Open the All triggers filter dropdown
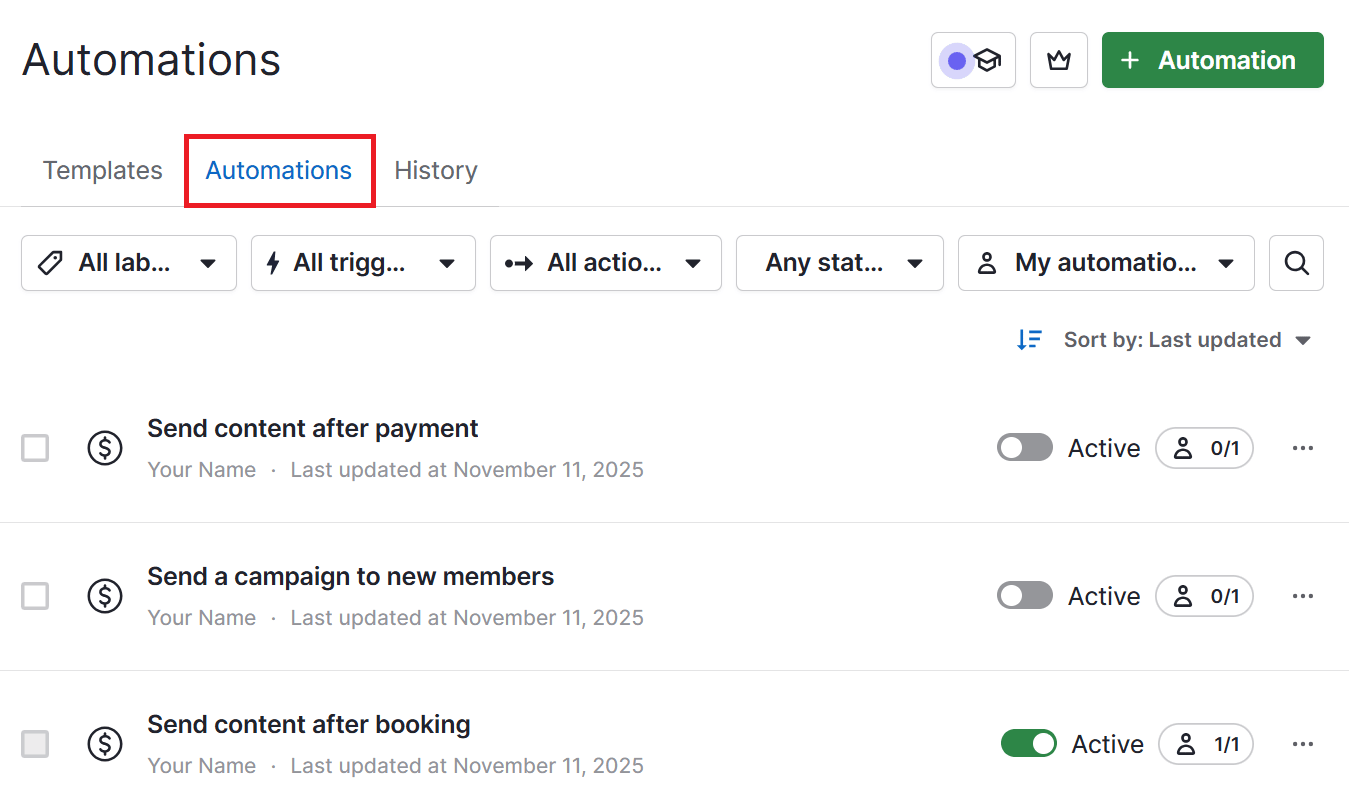This screenshot has width=1349, height=806. 362,263
